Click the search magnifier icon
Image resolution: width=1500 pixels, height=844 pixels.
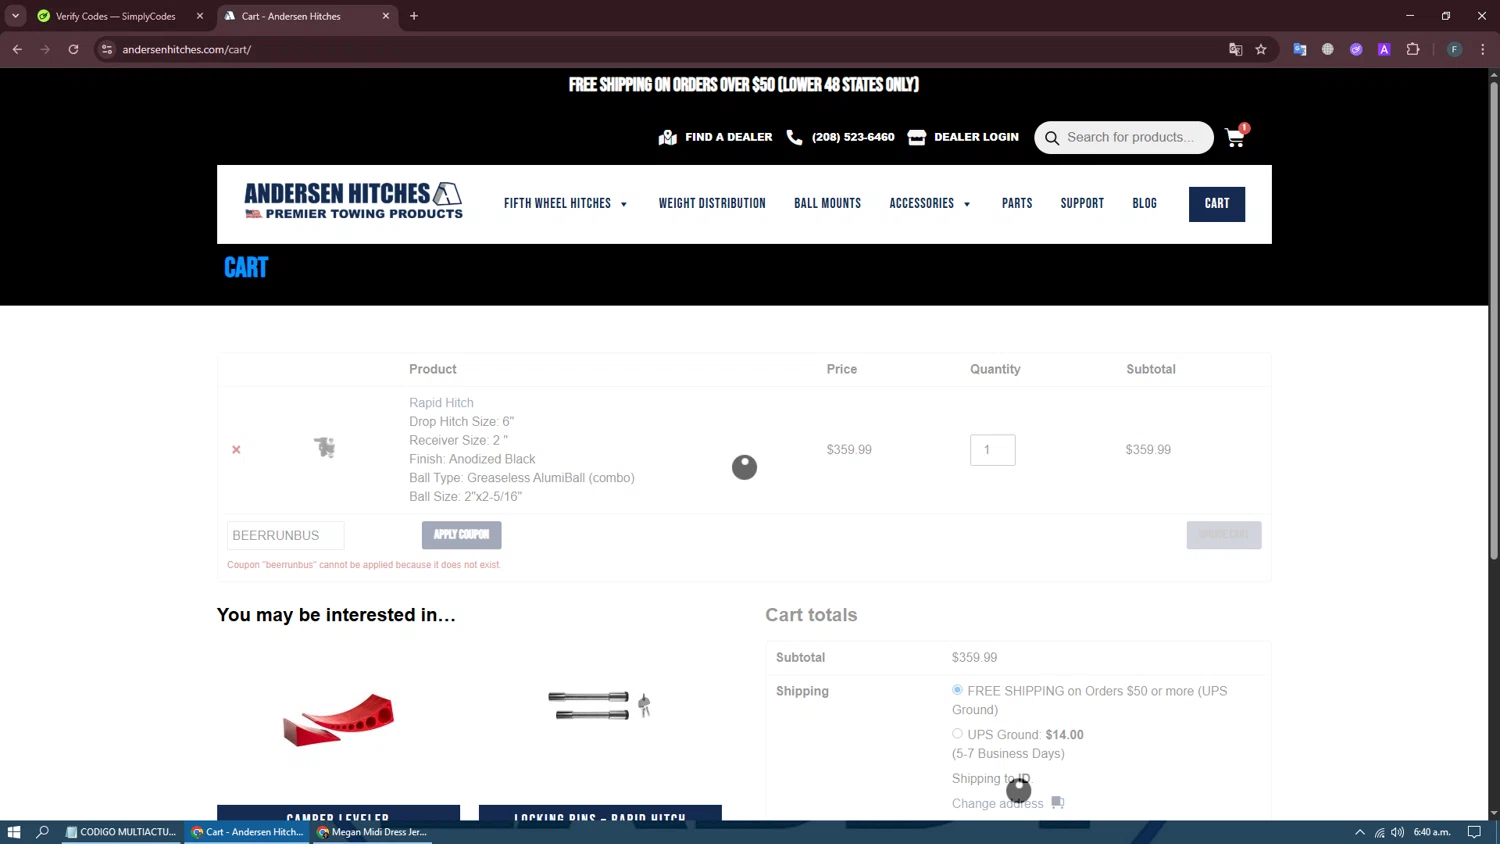pos(1052,138)
